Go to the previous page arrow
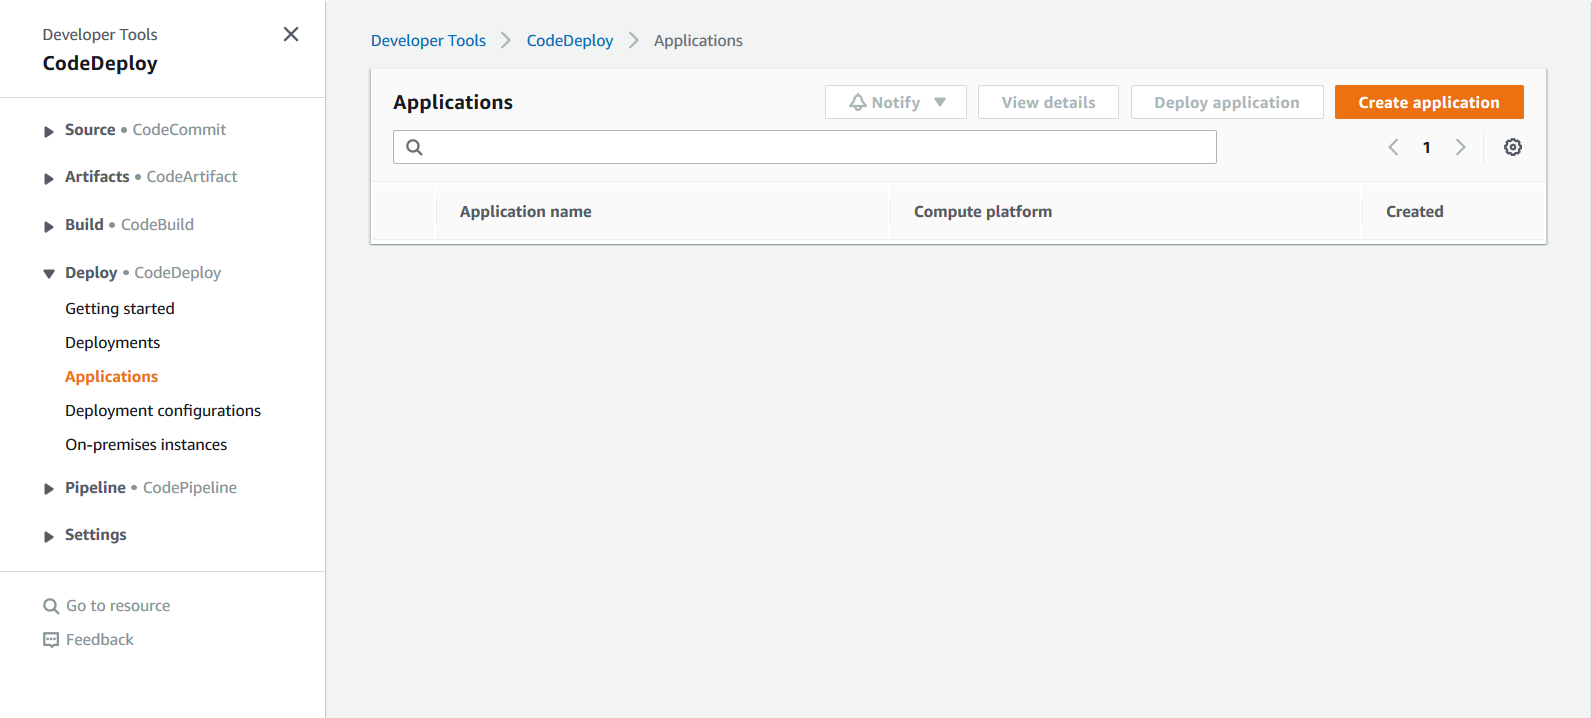This screenshot has width=1592, height=718. [1393, 147]
